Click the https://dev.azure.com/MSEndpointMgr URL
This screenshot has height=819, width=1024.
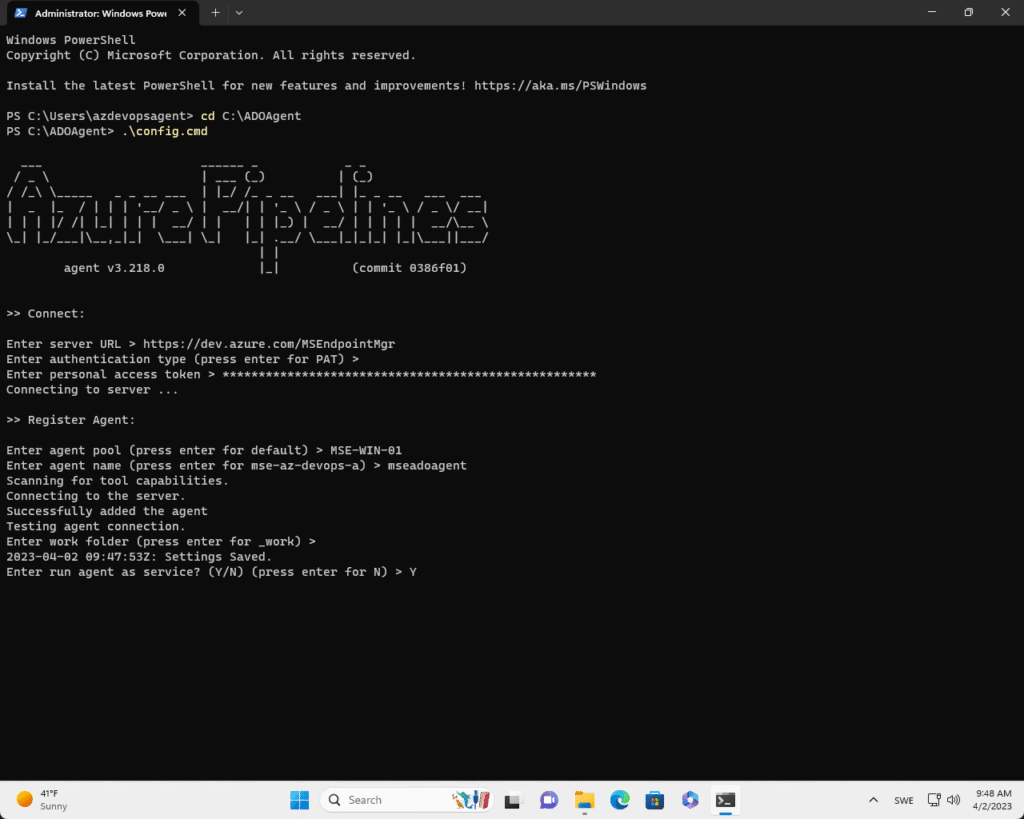(269, 344)
